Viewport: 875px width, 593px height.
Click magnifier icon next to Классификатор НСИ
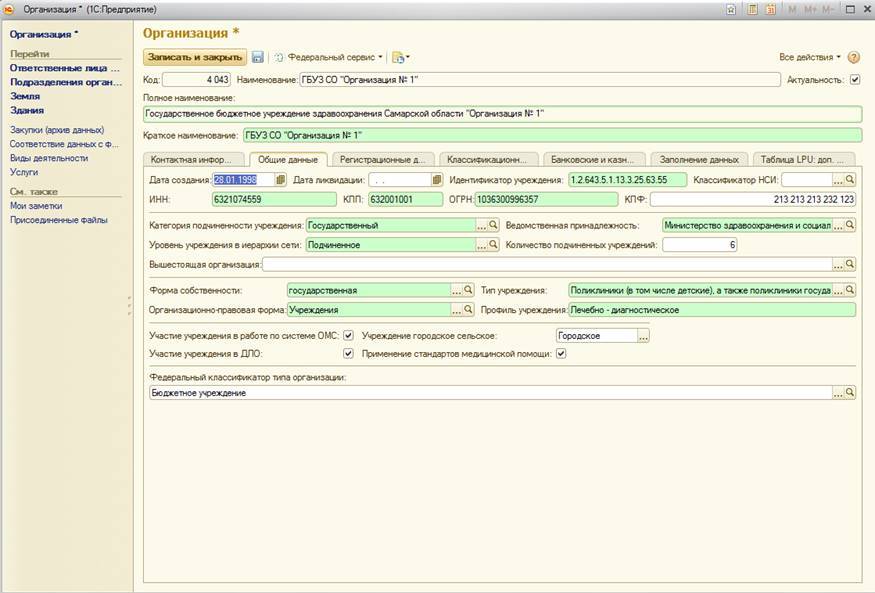point(850,180)
